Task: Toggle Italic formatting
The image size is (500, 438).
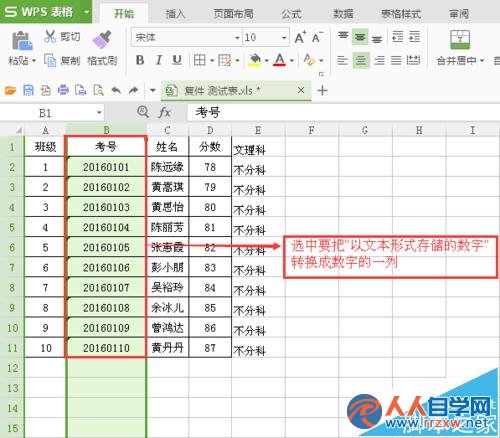Action: tap(159, 60)
